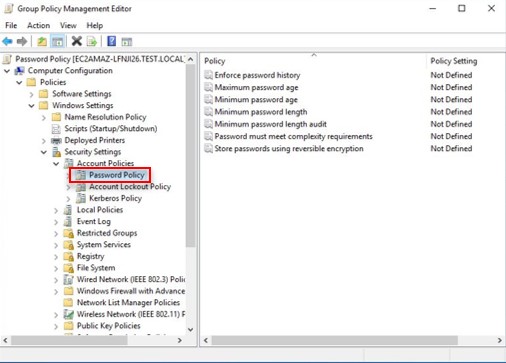Toggle Show/Hide Console Tree toolbar icon

point(57,42)
